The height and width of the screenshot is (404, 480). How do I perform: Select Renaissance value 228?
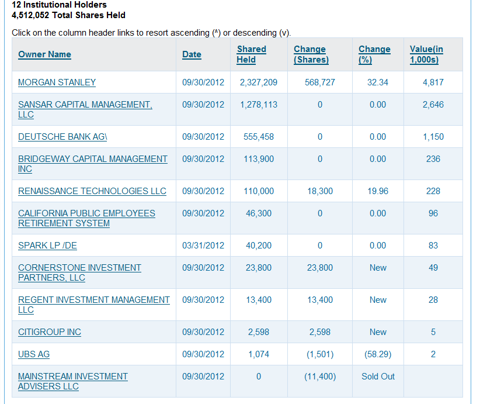click(433, 191)
